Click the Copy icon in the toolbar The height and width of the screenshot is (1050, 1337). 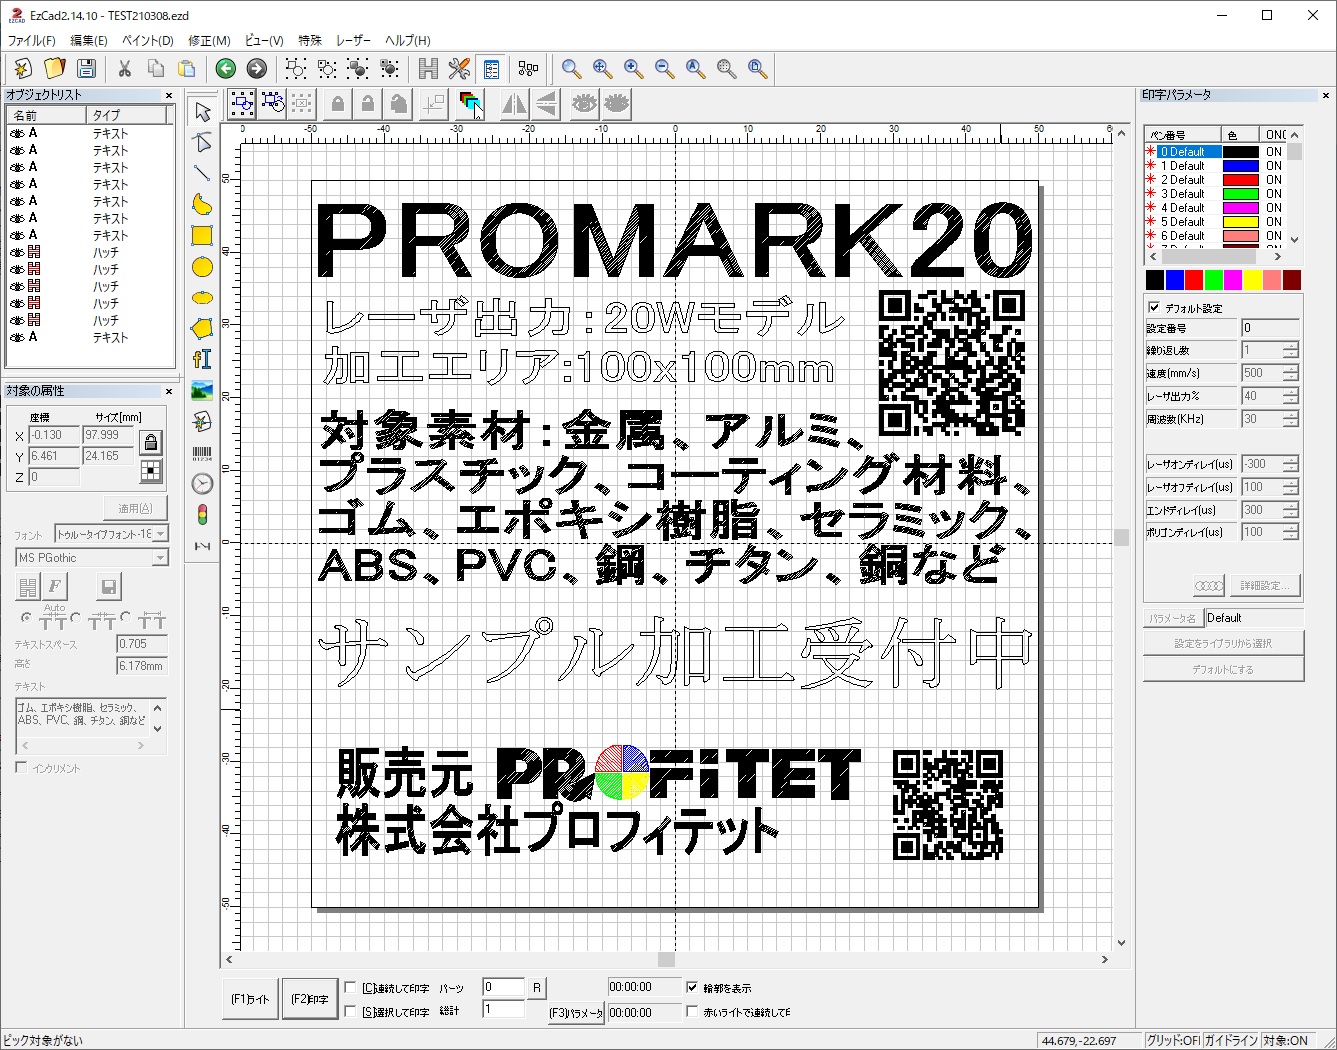[x=155, y=68]
